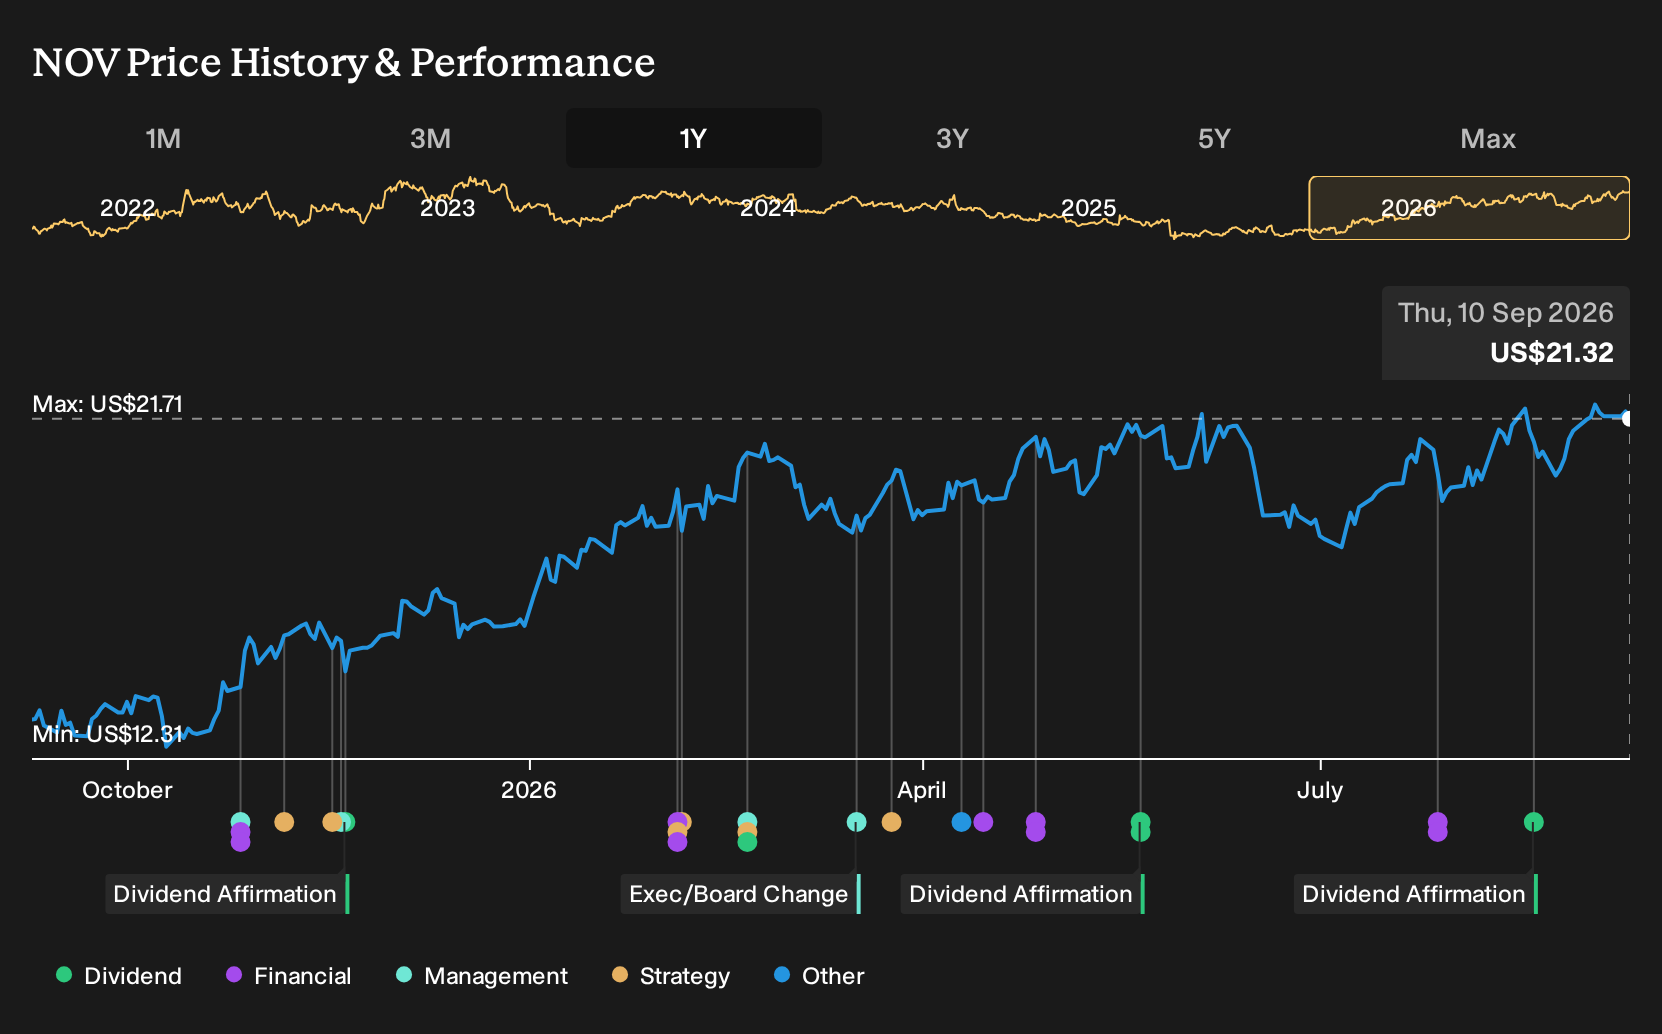Click the bottom purple dot in the first stack after 2026

[x=677, y=842]
